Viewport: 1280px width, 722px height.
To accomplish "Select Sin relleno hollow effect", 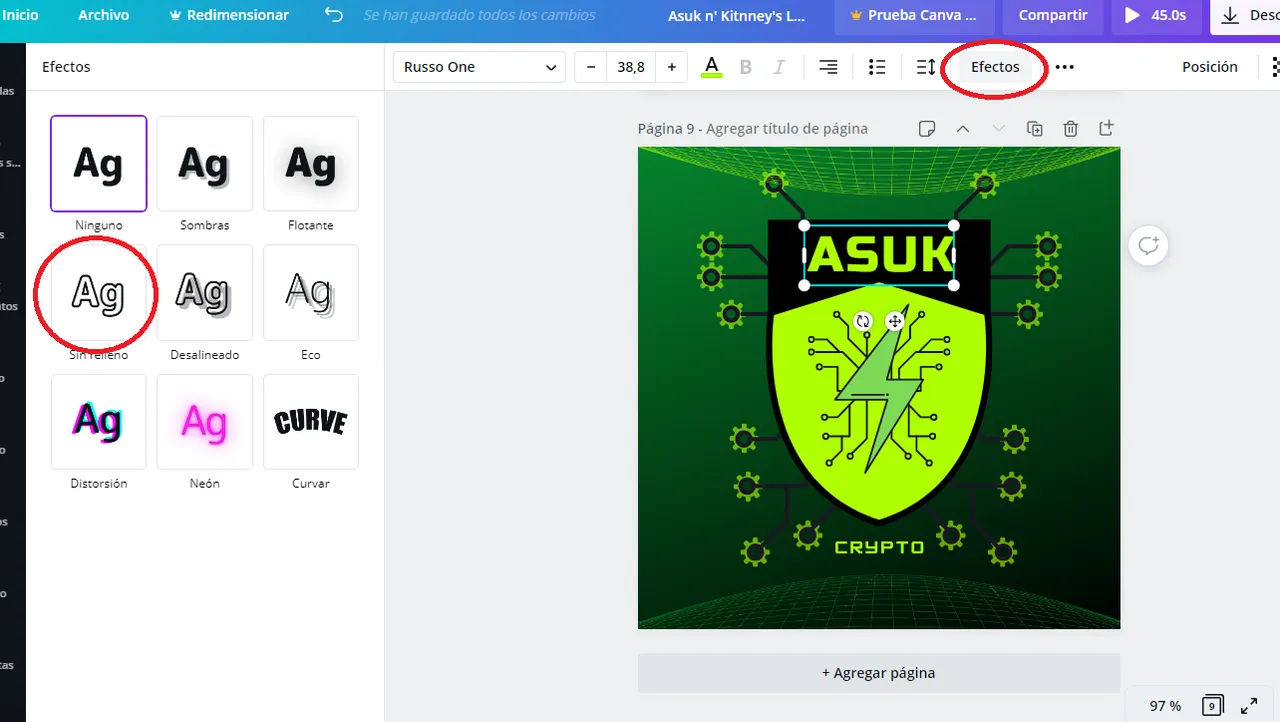I will (98, 293).
